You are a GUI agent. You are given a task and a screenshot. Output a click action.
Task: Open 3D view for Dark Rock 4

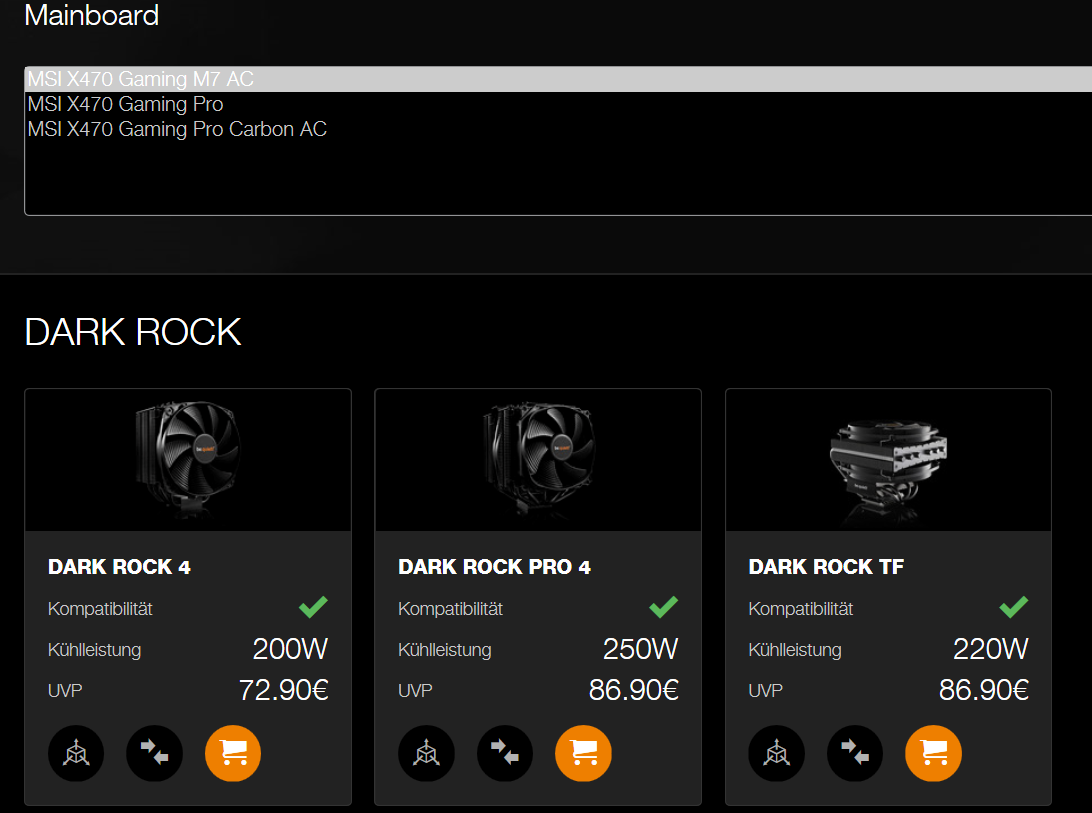[x=76, y=753]
